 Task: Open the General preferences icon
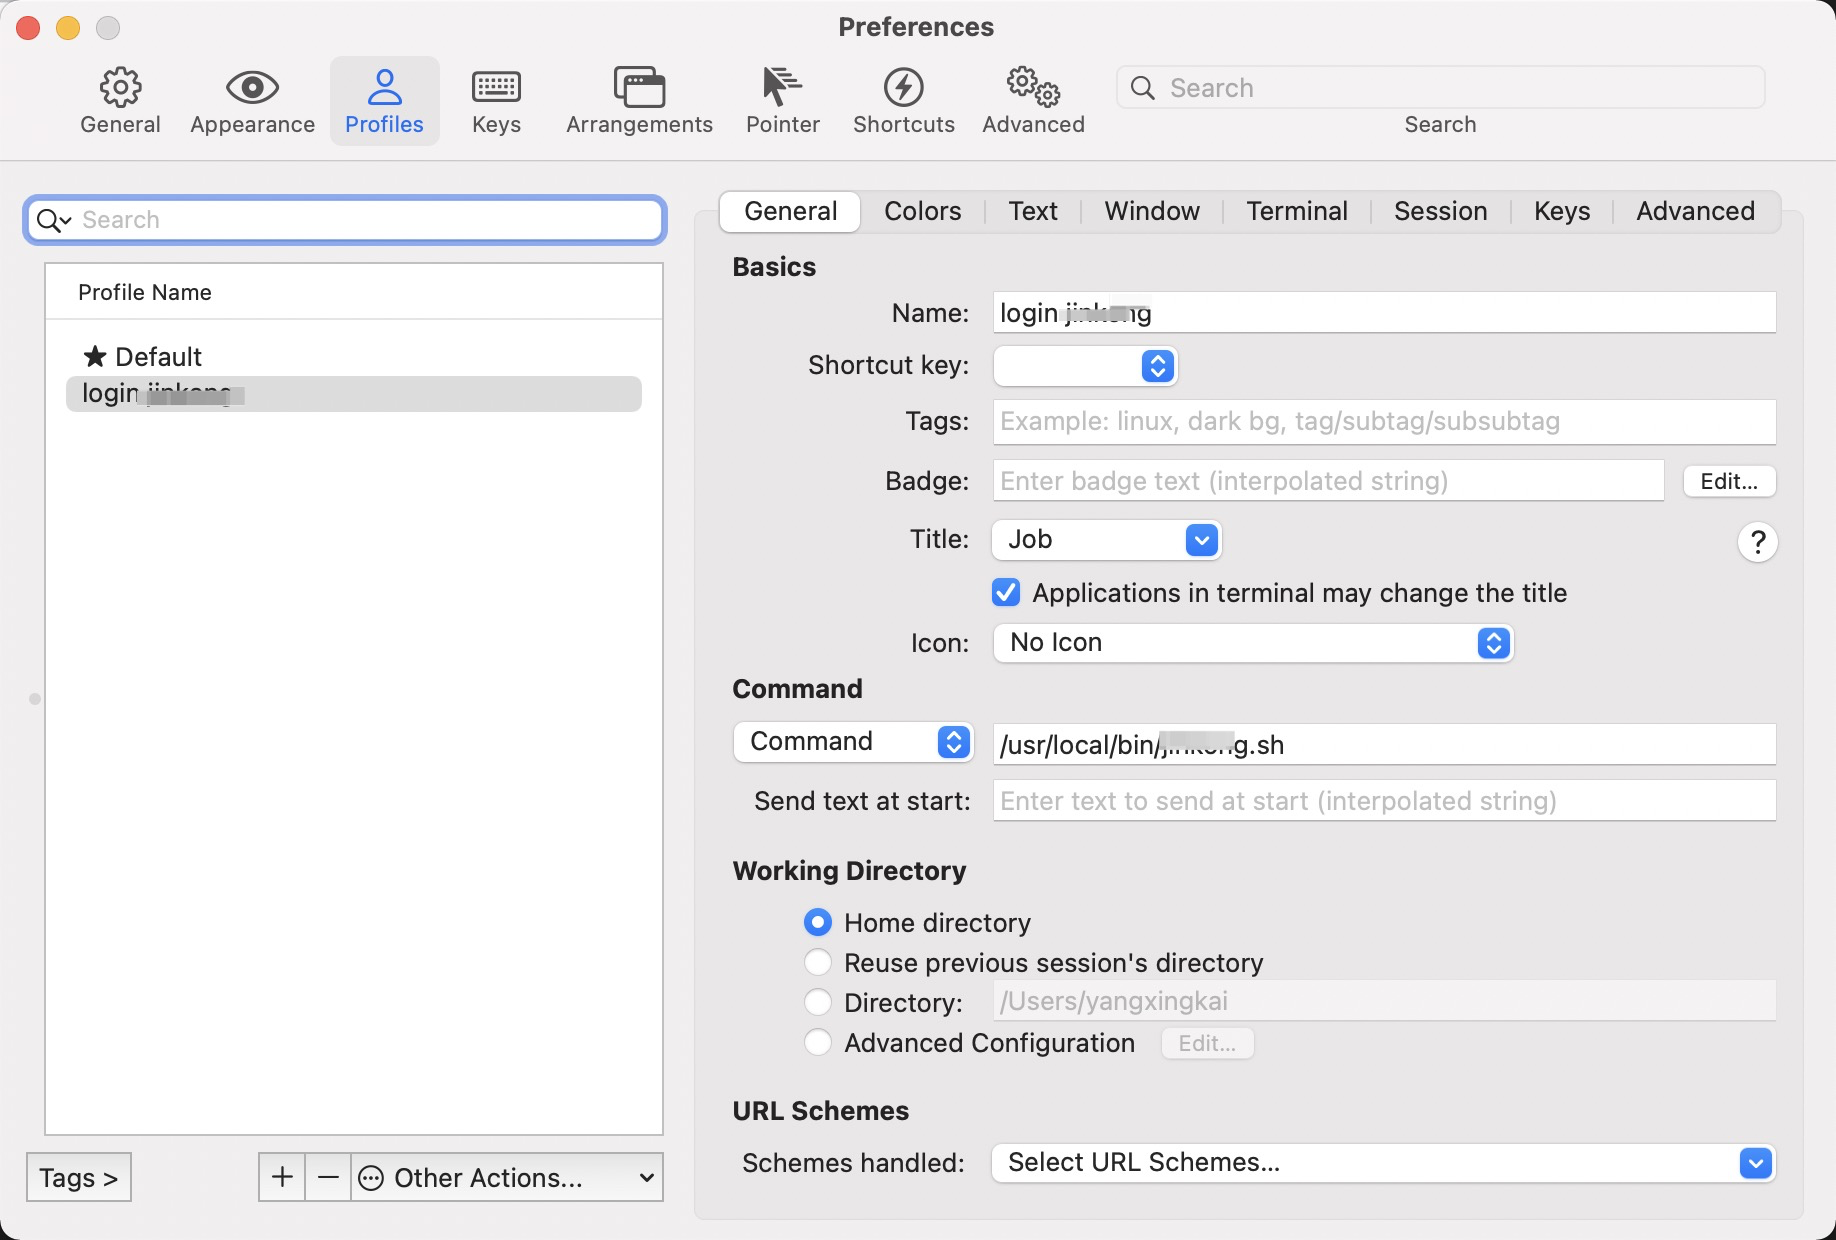[x=120, y=99]
